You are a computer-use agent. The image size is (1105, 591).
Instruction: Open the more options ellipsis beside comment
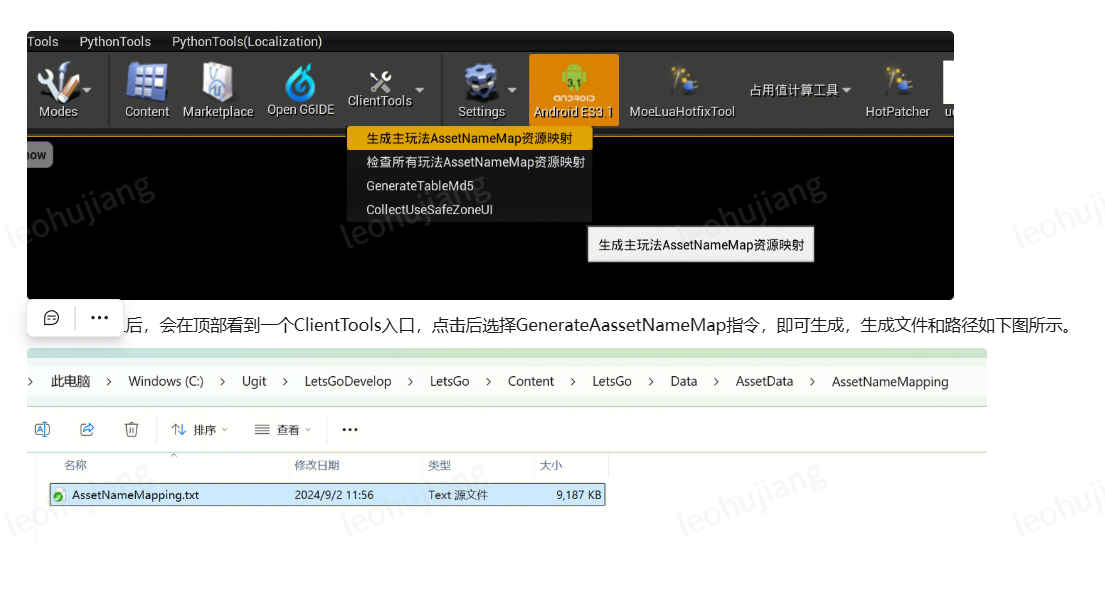99,318
